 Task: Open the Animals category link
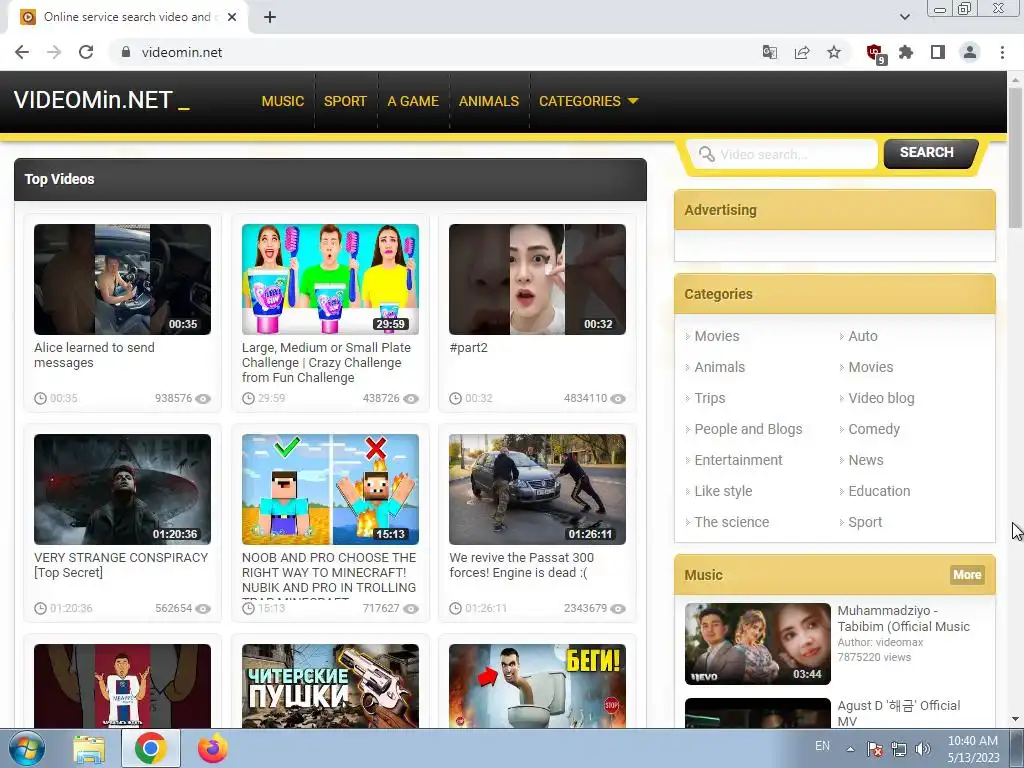[720, 367]
